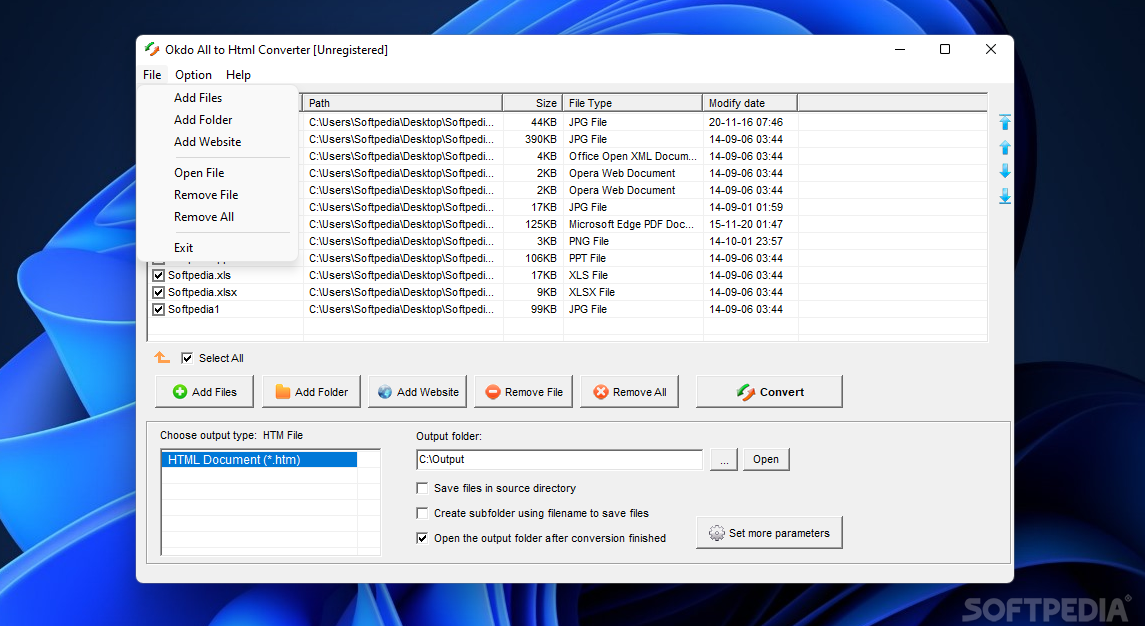Viewport: 1147px width, 637px height.
Task: Uncheck the Softpedia1 file checkbox
Action: (159, 309)
